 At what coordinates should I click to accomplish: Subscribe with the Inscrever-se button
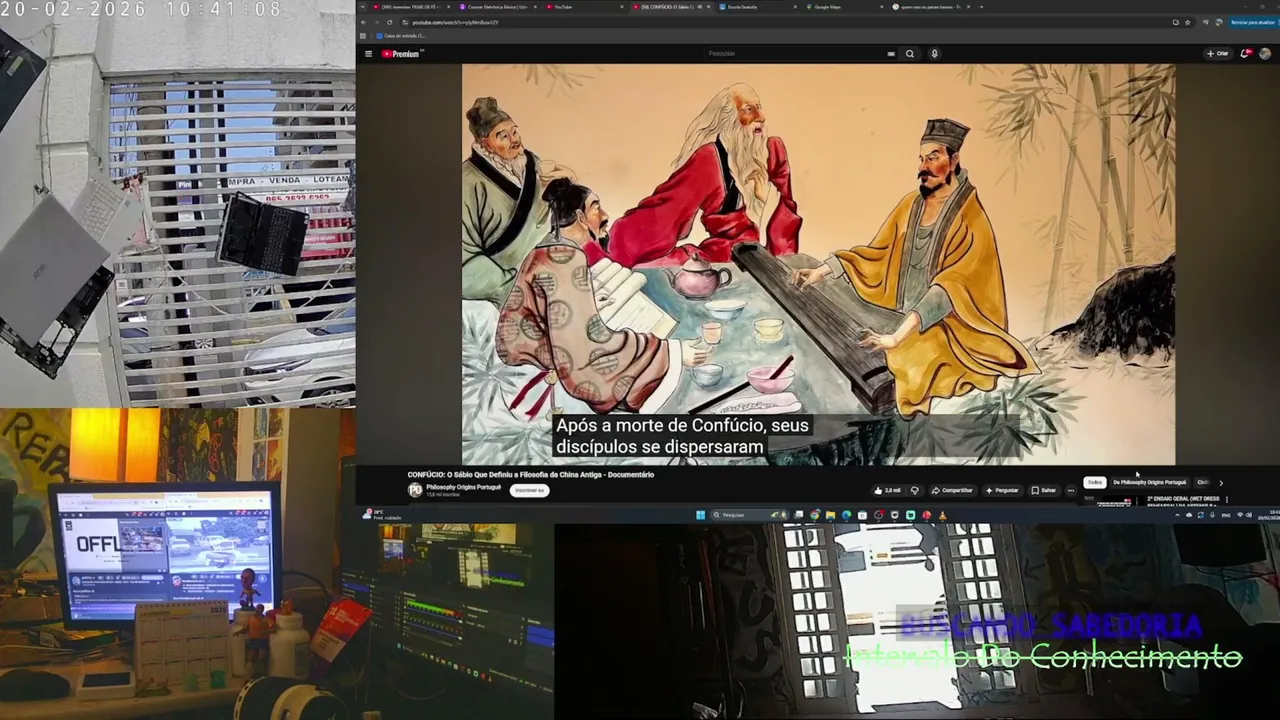pyautogui.click(x=529, y=490)
